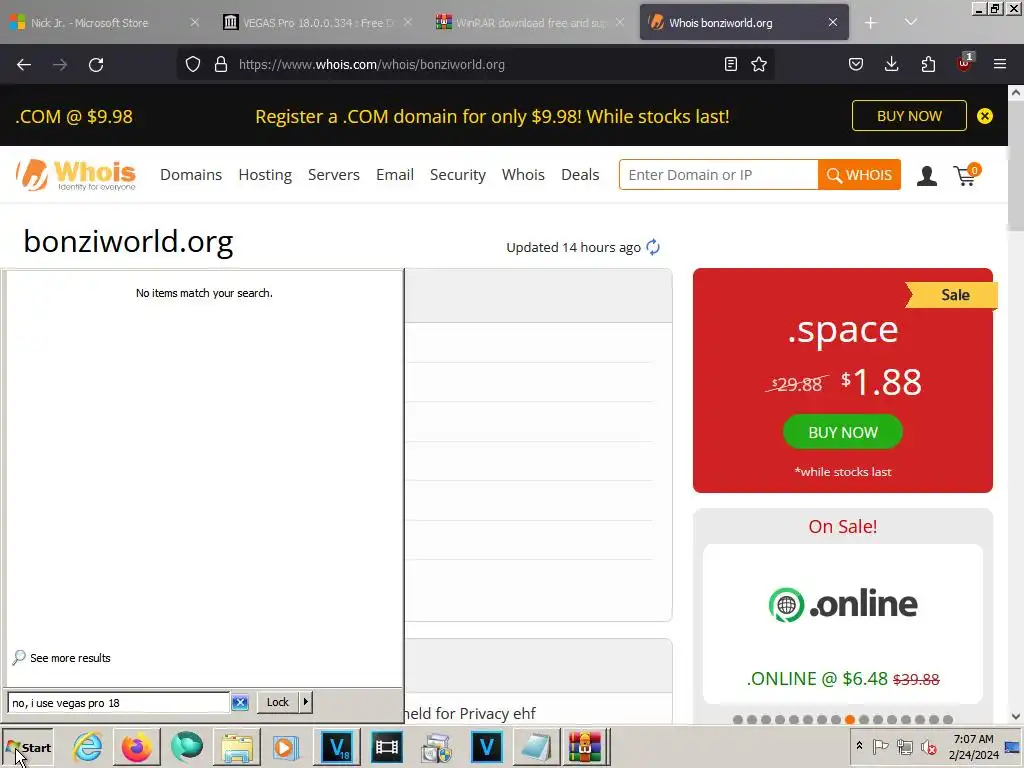The width and height of the screenshot is (1024, 768).
Task: Bookmark this page with the star icon
Action: (759, 64)
